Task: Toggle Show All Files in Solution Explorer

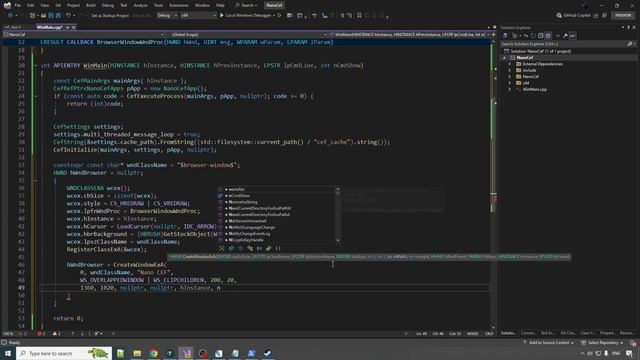Action: pyautogui.click(x=548, y=36)
